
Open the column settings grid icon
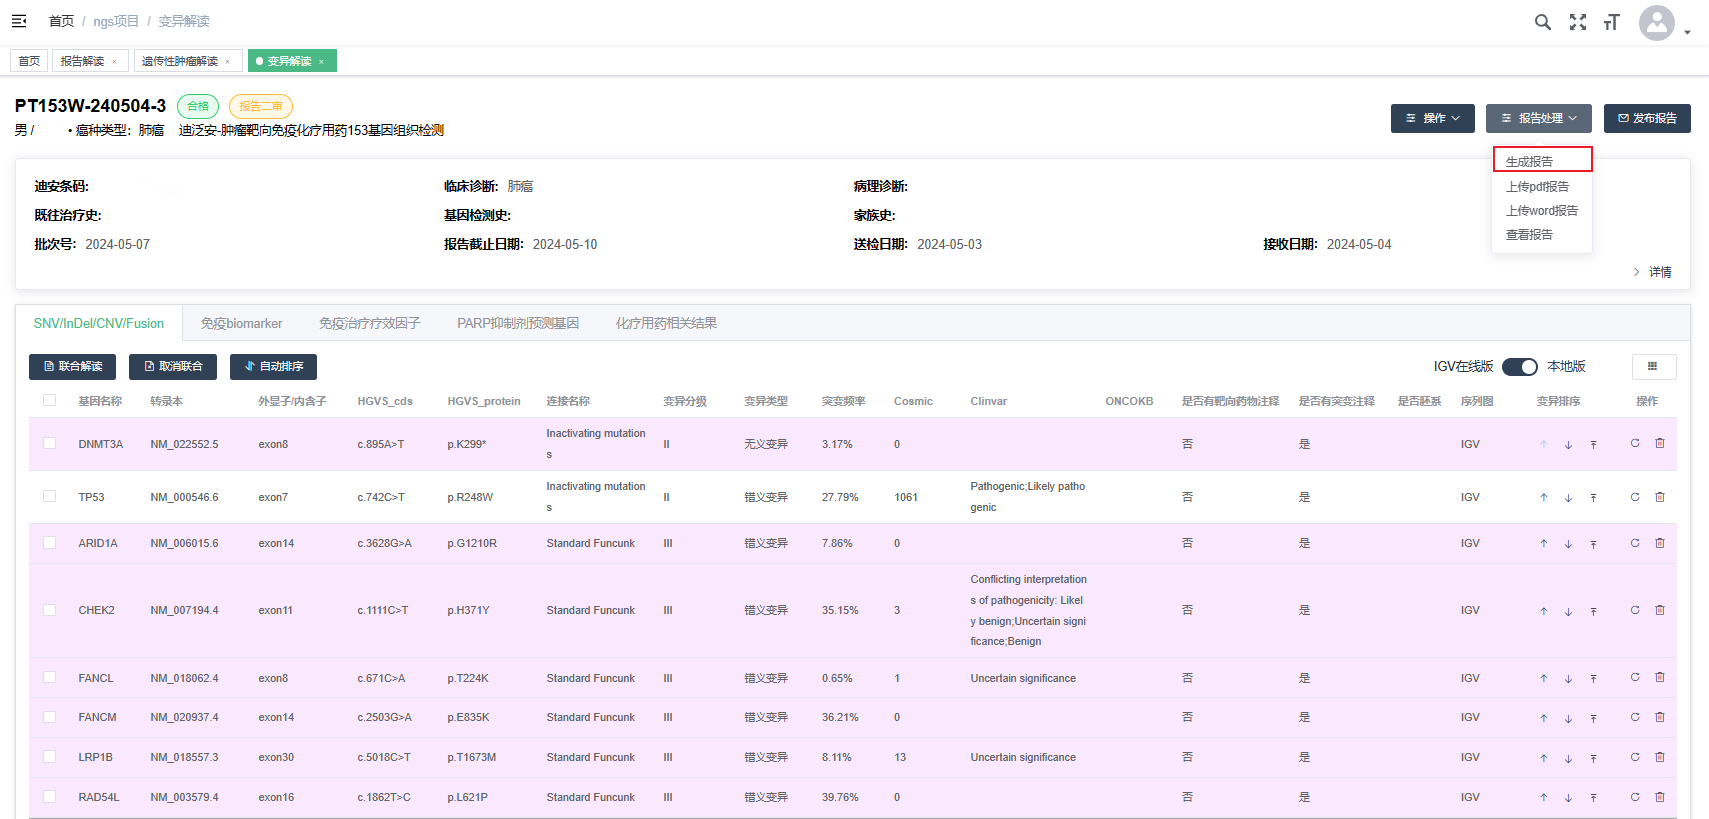[x=1653, y=367]
